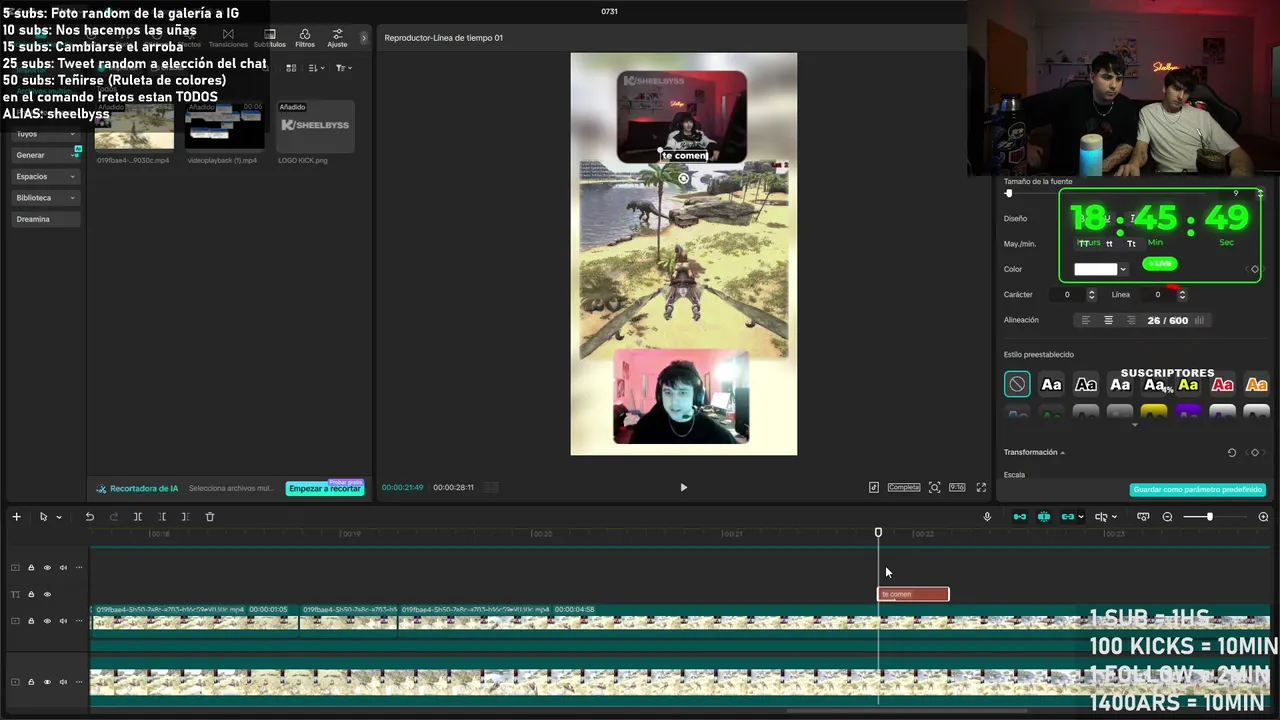
Task: Open the 9:16 aspect ratio selector
Action: 957,487
